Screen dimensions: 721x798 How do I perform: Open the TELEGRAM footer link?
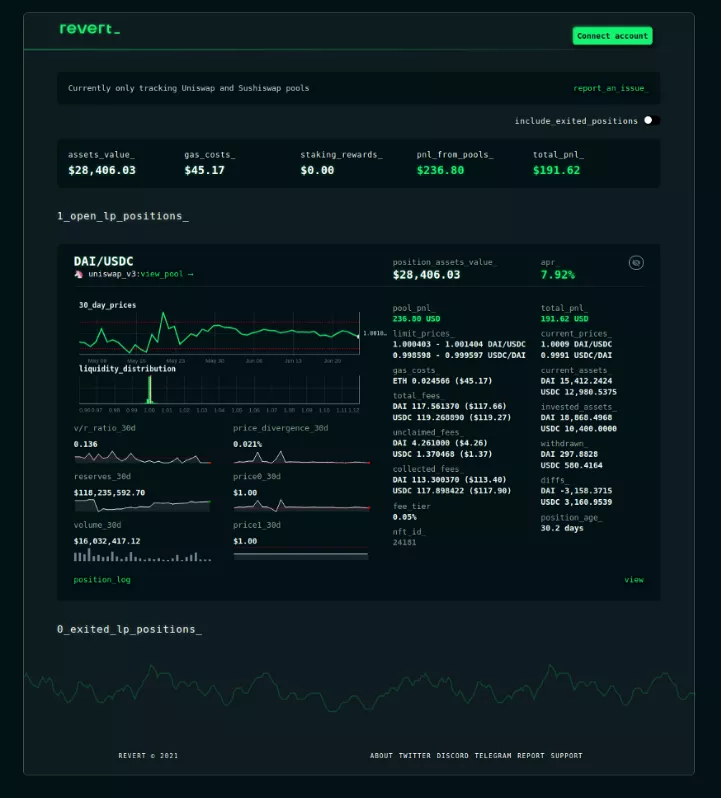pyautogui.click(x=493, y=756)
